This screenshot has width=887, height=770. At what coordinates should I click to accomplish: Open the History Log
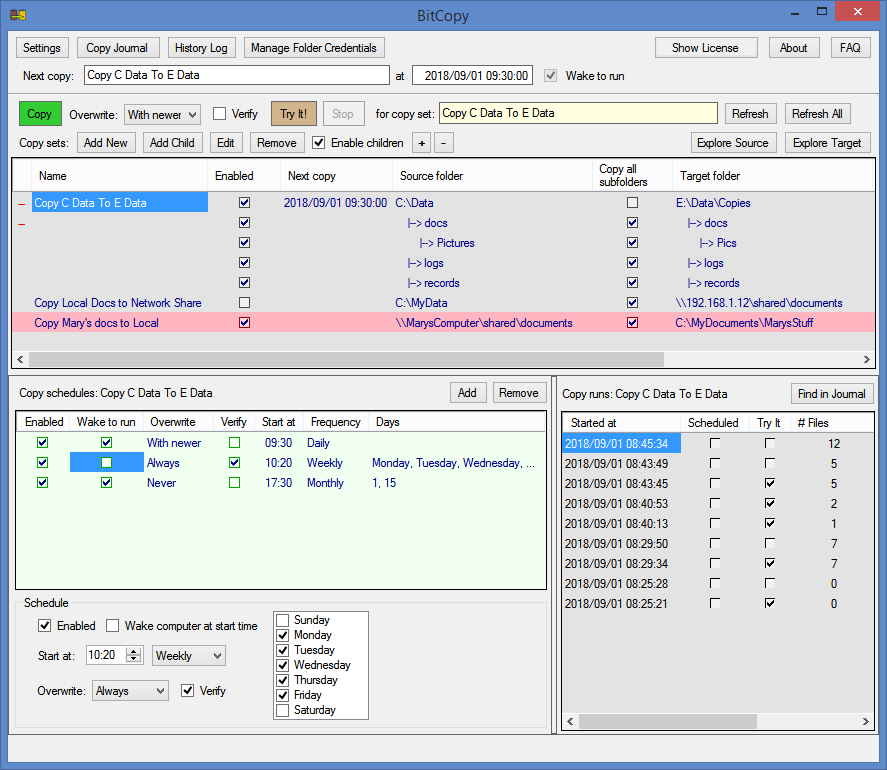[200, 48]
